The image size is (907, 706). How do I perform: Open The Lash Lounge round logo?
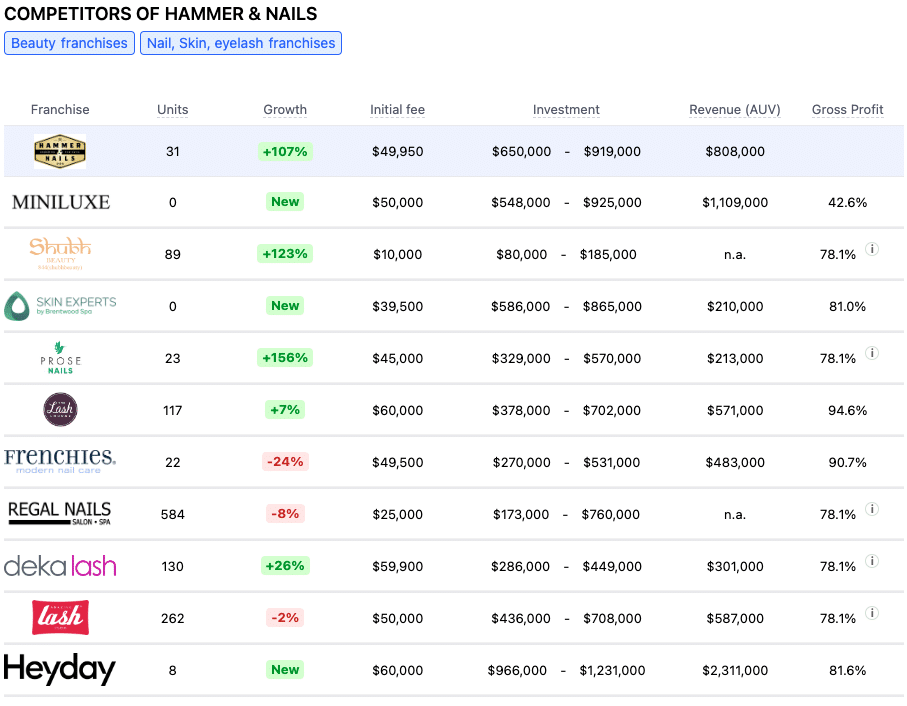coord(60,410)
